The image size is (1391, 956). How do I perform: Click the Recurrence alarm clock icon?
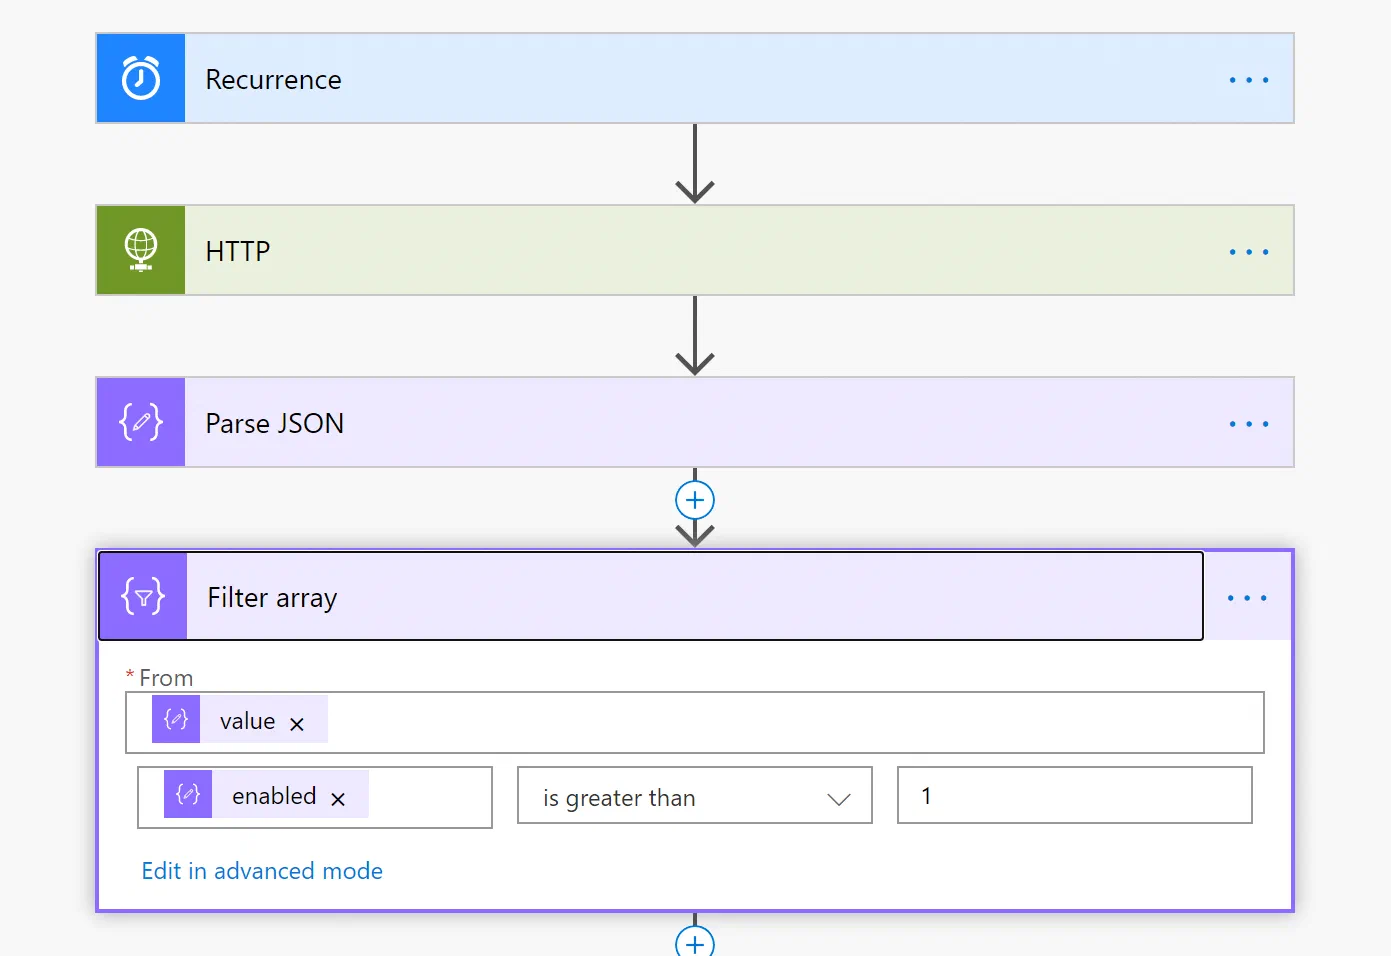tap(141, 78)
